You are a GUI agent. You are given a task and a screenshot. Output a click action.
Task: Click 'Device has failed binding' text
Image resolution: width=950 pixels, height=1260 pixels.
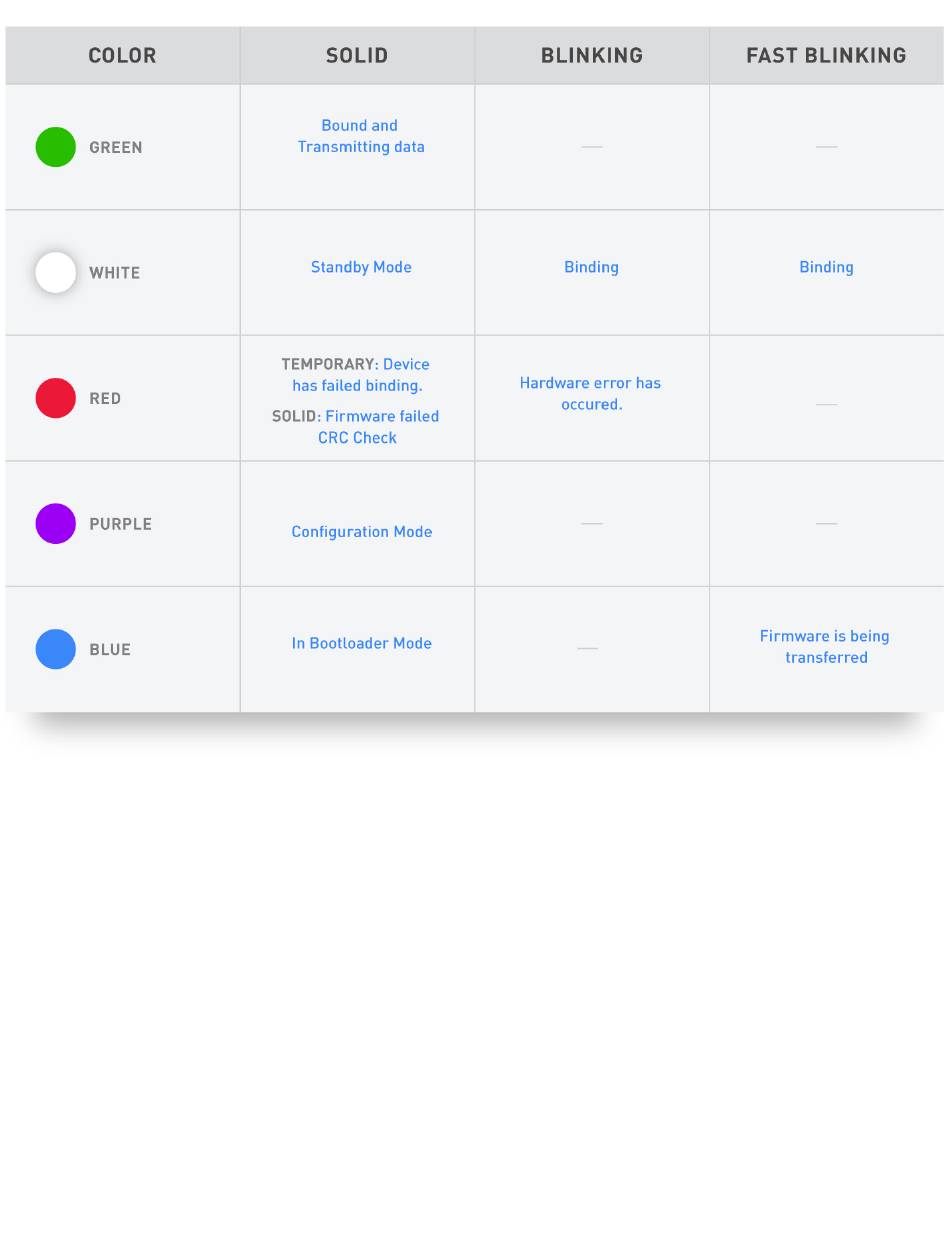point(357,375)
